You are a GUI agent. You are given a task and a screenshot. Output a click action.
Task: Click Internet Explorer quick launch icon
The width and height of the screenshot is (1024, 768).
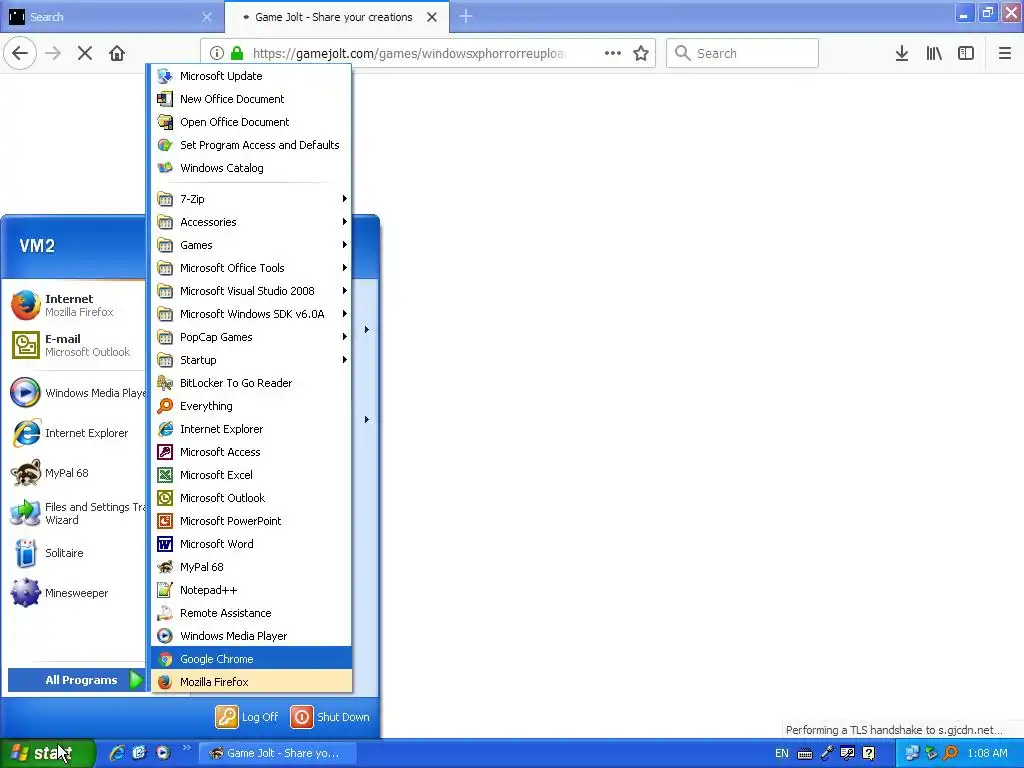point(117,753)
